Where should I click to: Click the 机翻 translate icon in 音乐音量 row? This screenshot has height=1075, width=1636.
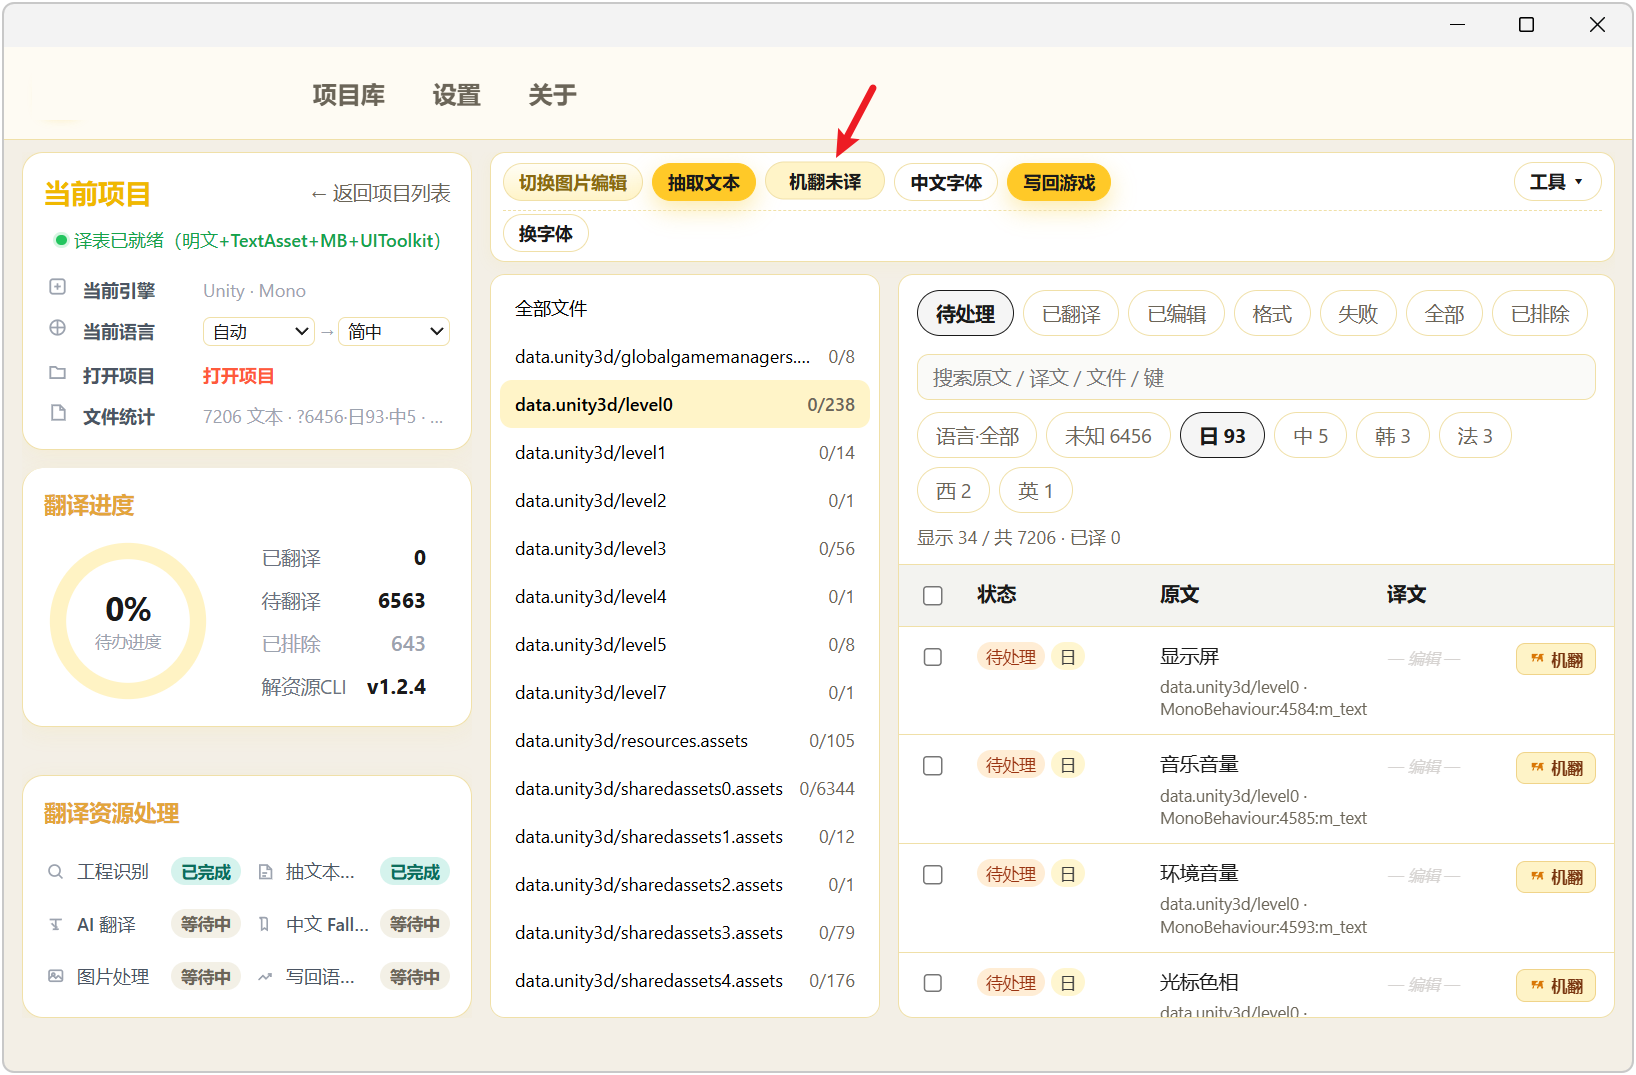tap(1537, 768)
